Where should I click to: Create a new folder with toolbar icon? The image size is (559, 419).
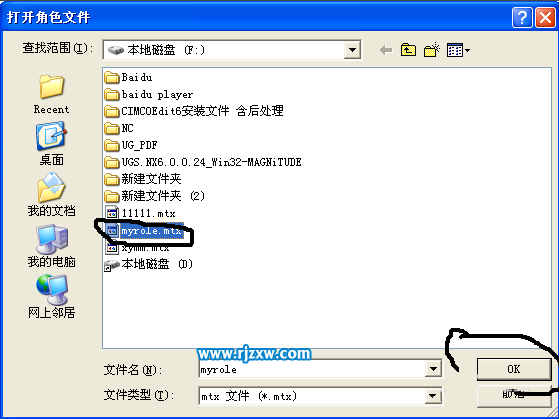click(432, 50)
